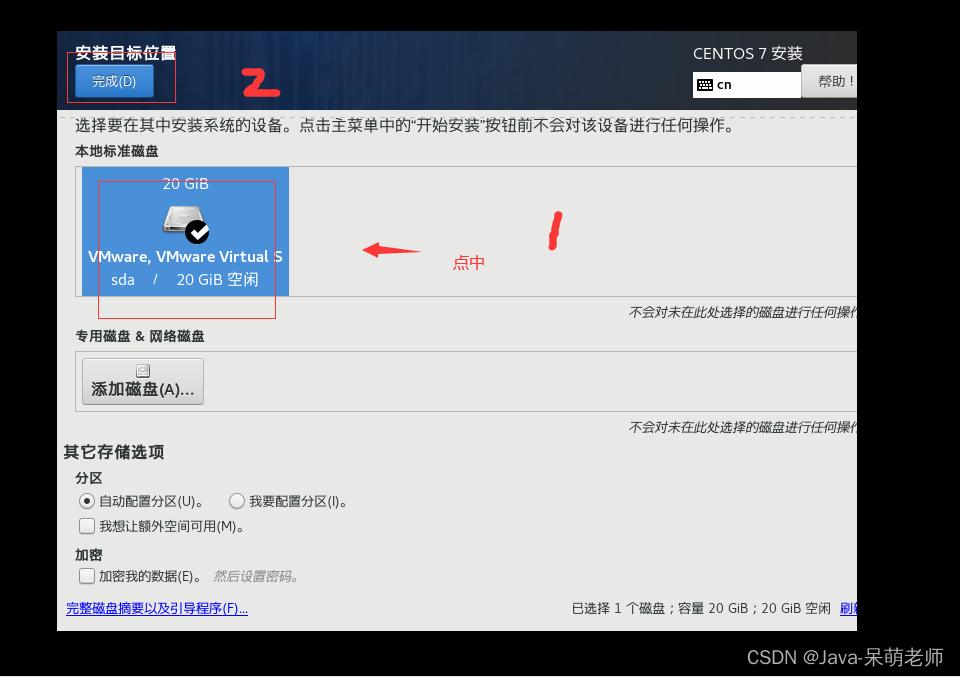Click the checkmark badge on the sda disk
This screenshot has width=960, height=677.
[197, 232]
